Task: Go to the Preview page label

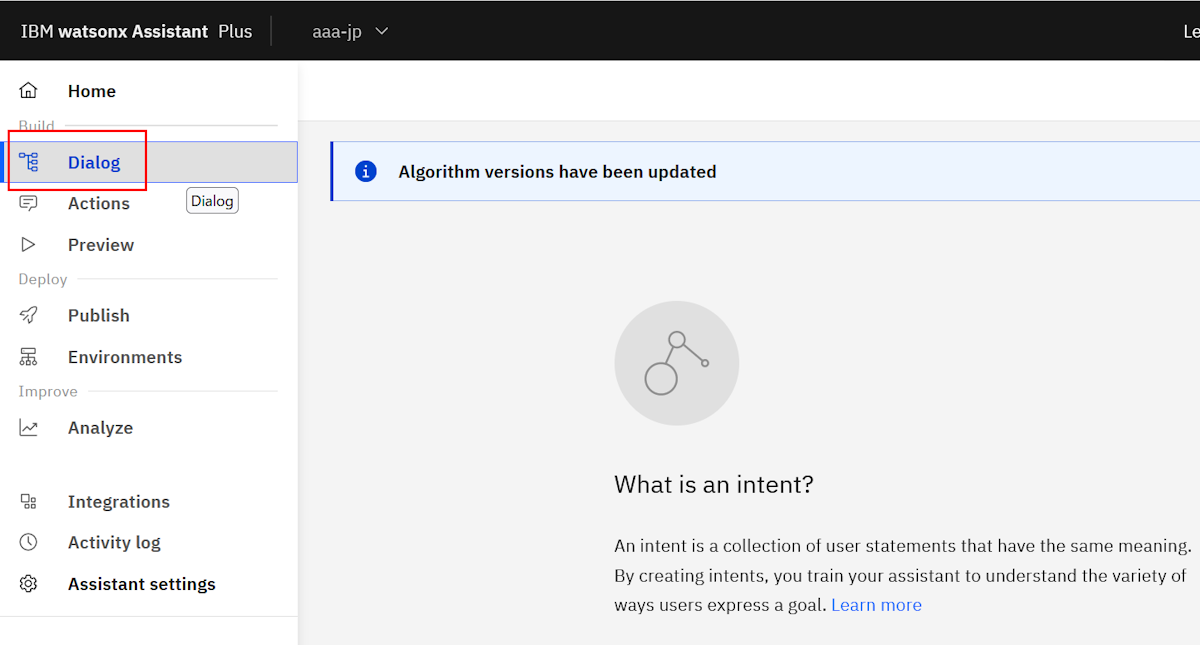Action: click(101, 245)
